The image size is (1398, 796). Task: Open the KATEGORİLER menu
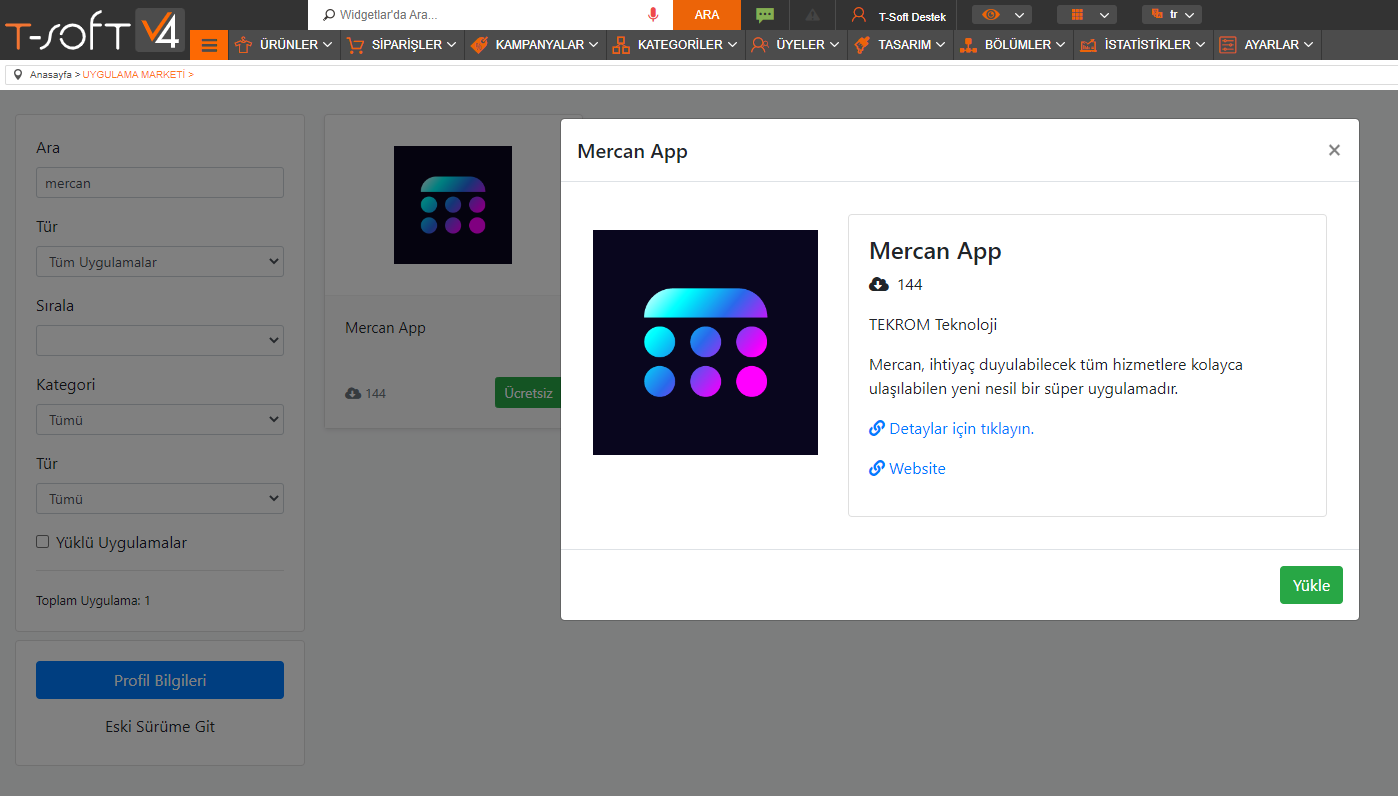click(x=676, y=45)
